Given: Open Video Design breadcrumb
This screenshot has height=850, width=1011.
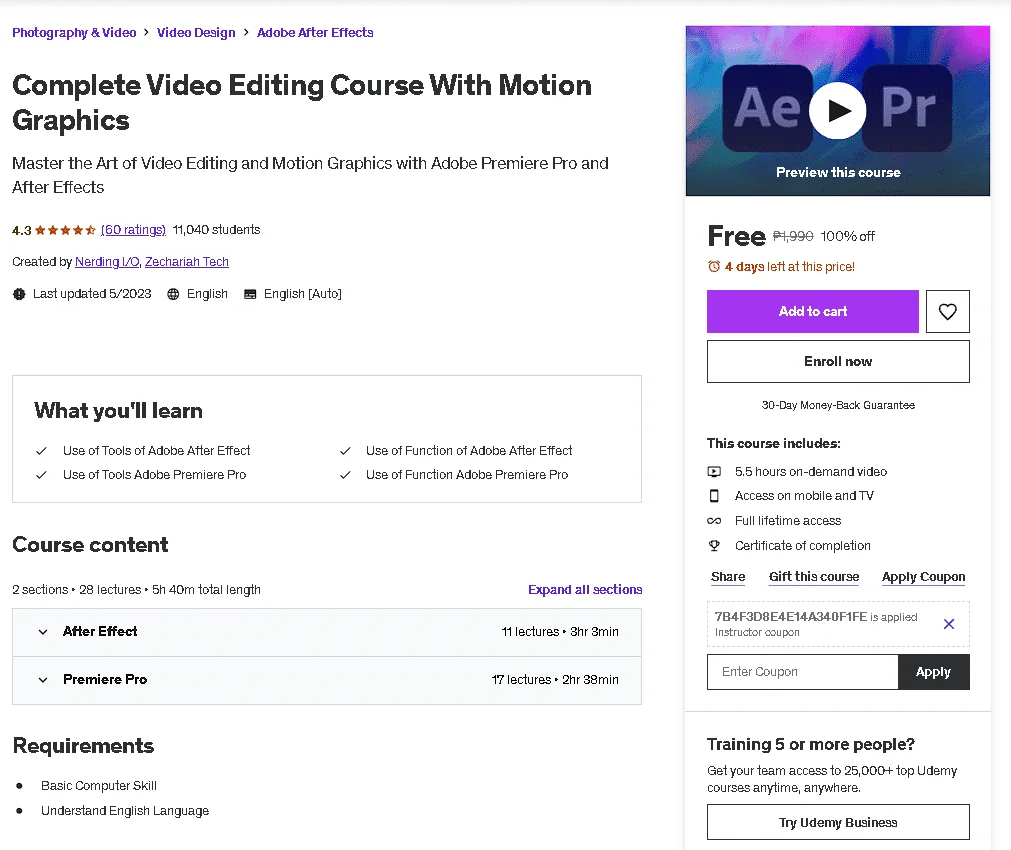Looking at the screenshot, I should 196,33.
